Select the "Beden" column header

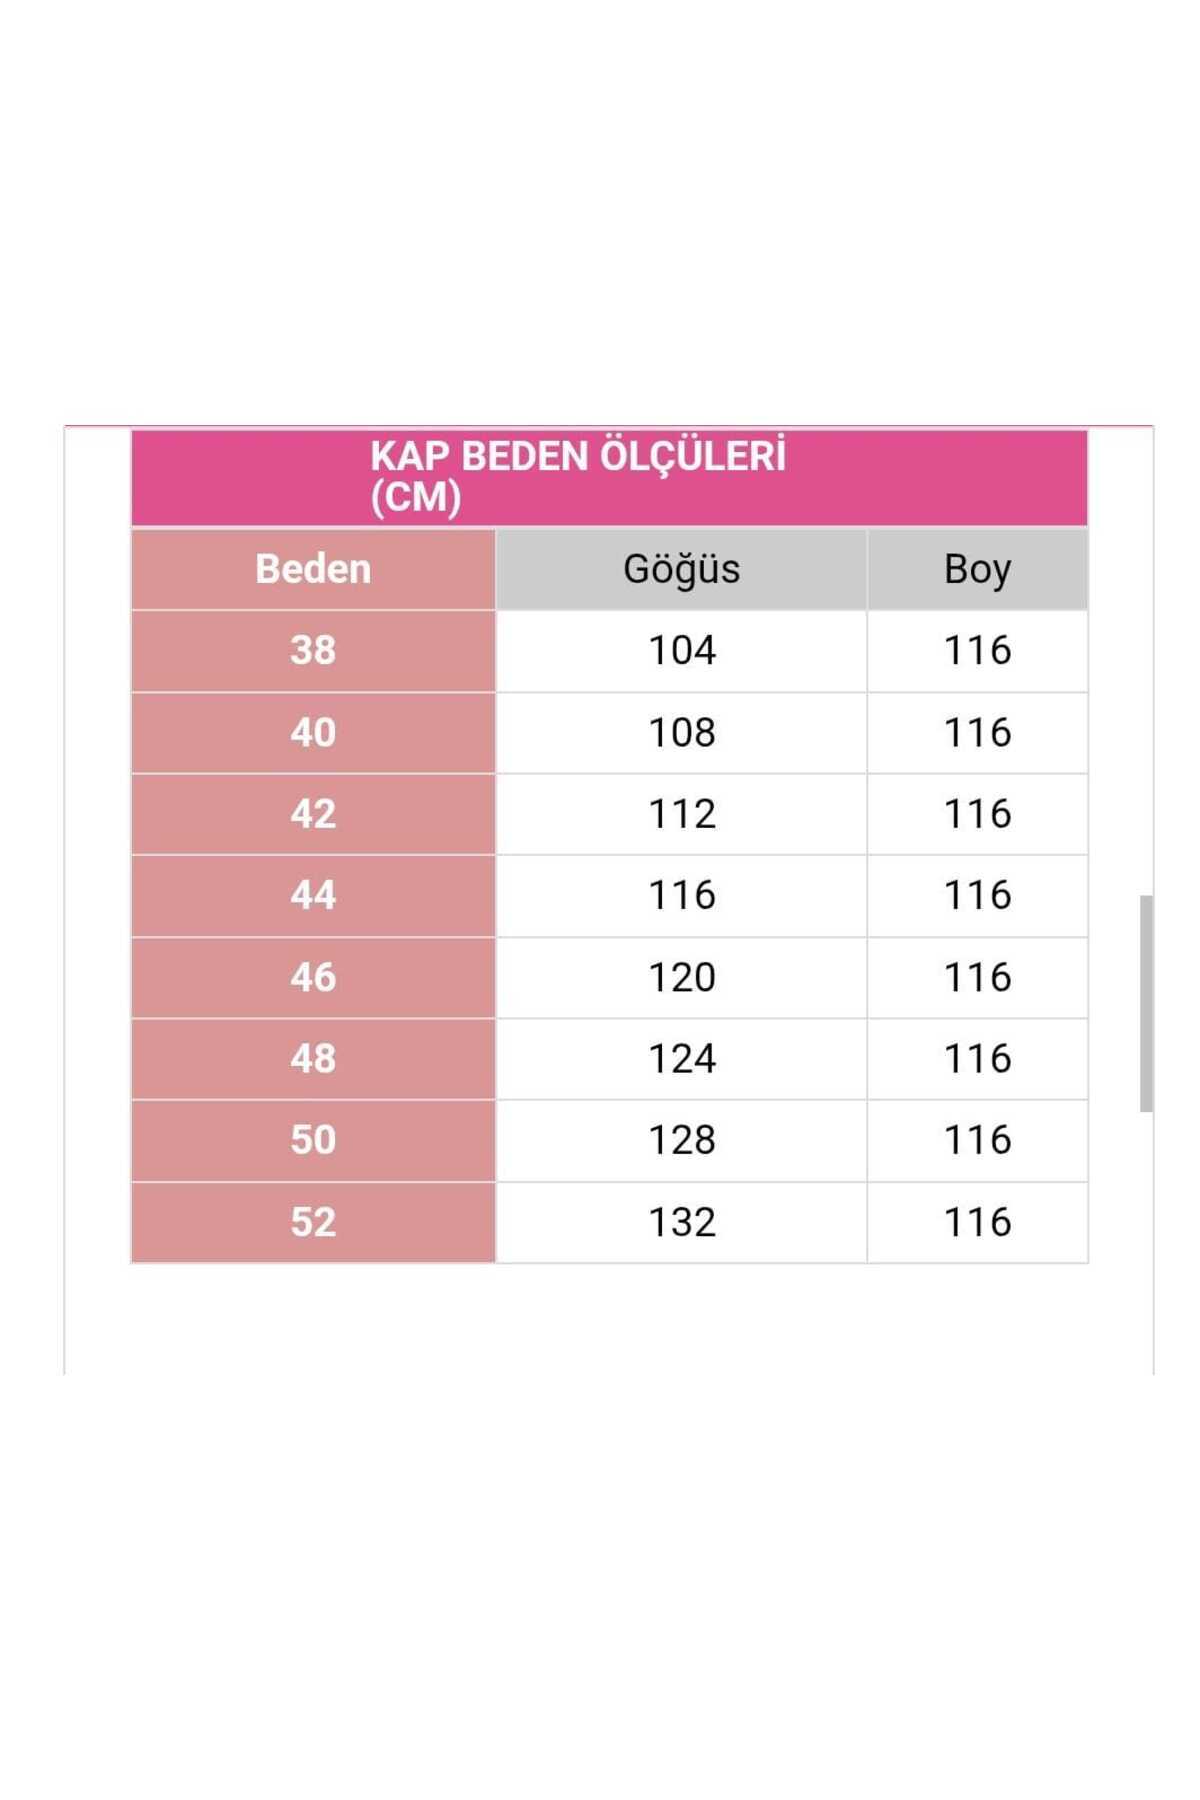click(x=313, y=569)
